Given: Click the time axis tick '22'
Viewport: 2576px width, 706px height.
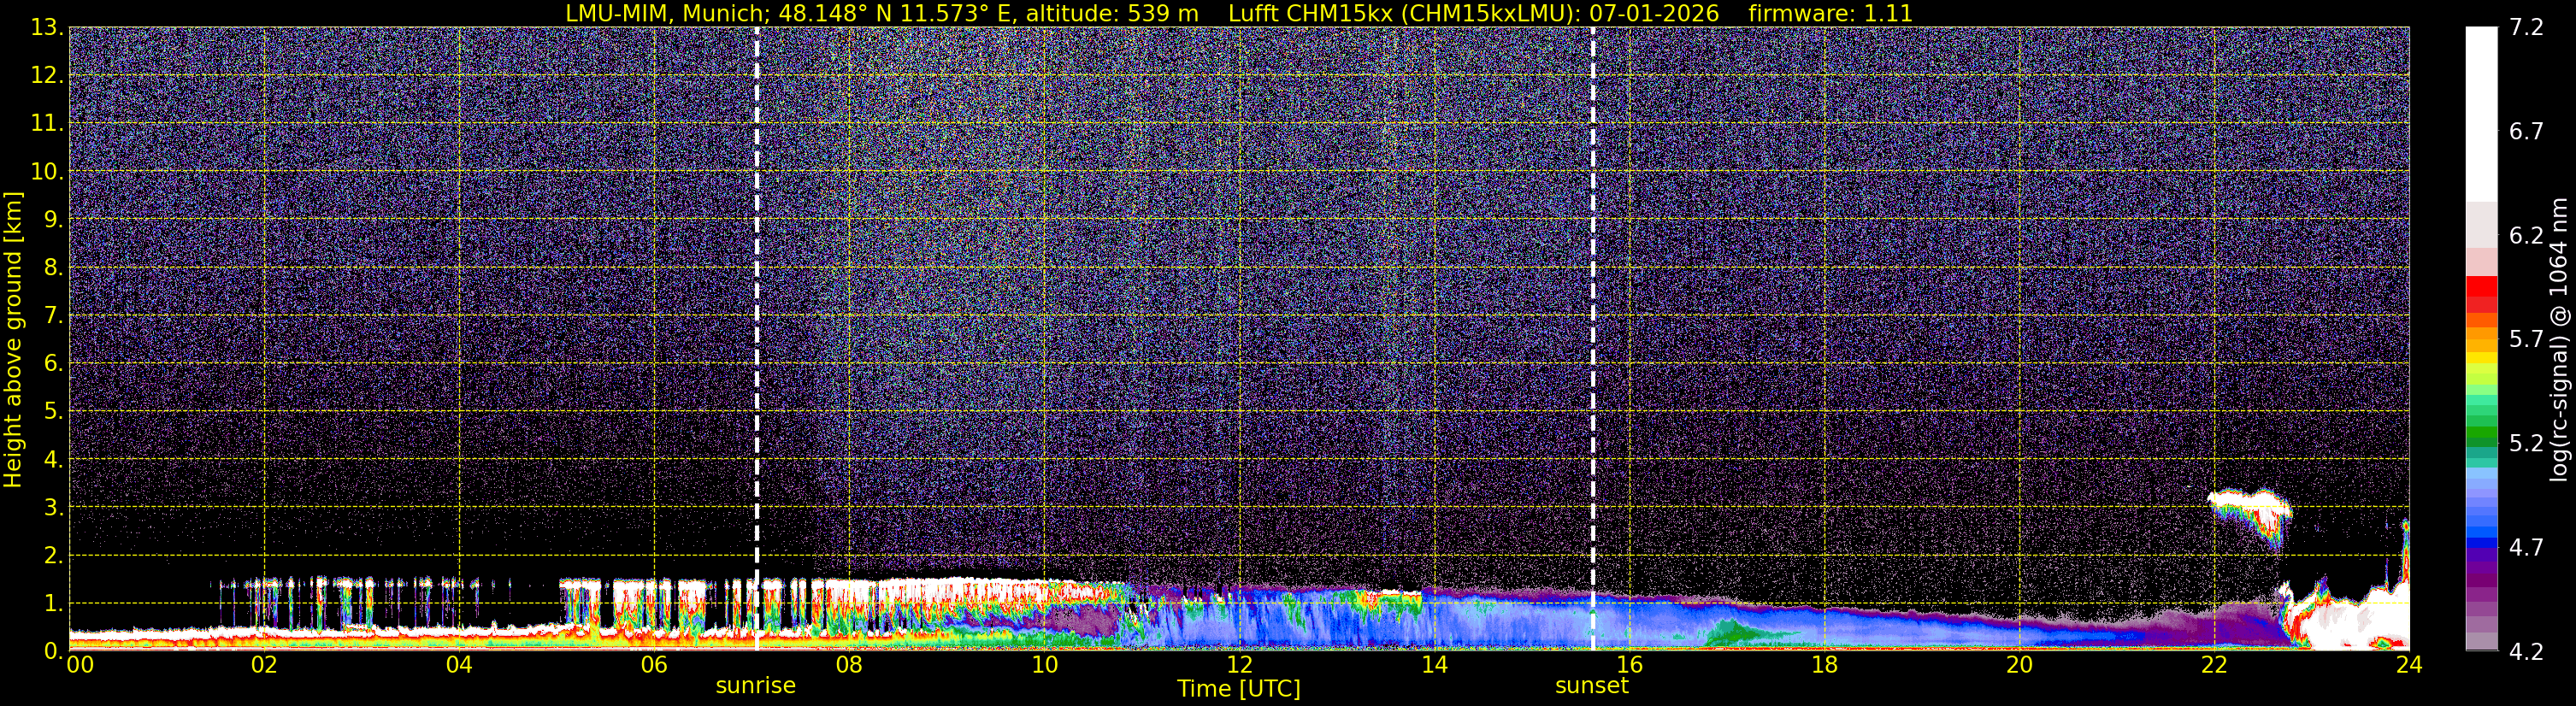Looking at the screenshot, I should [2214, 664].
